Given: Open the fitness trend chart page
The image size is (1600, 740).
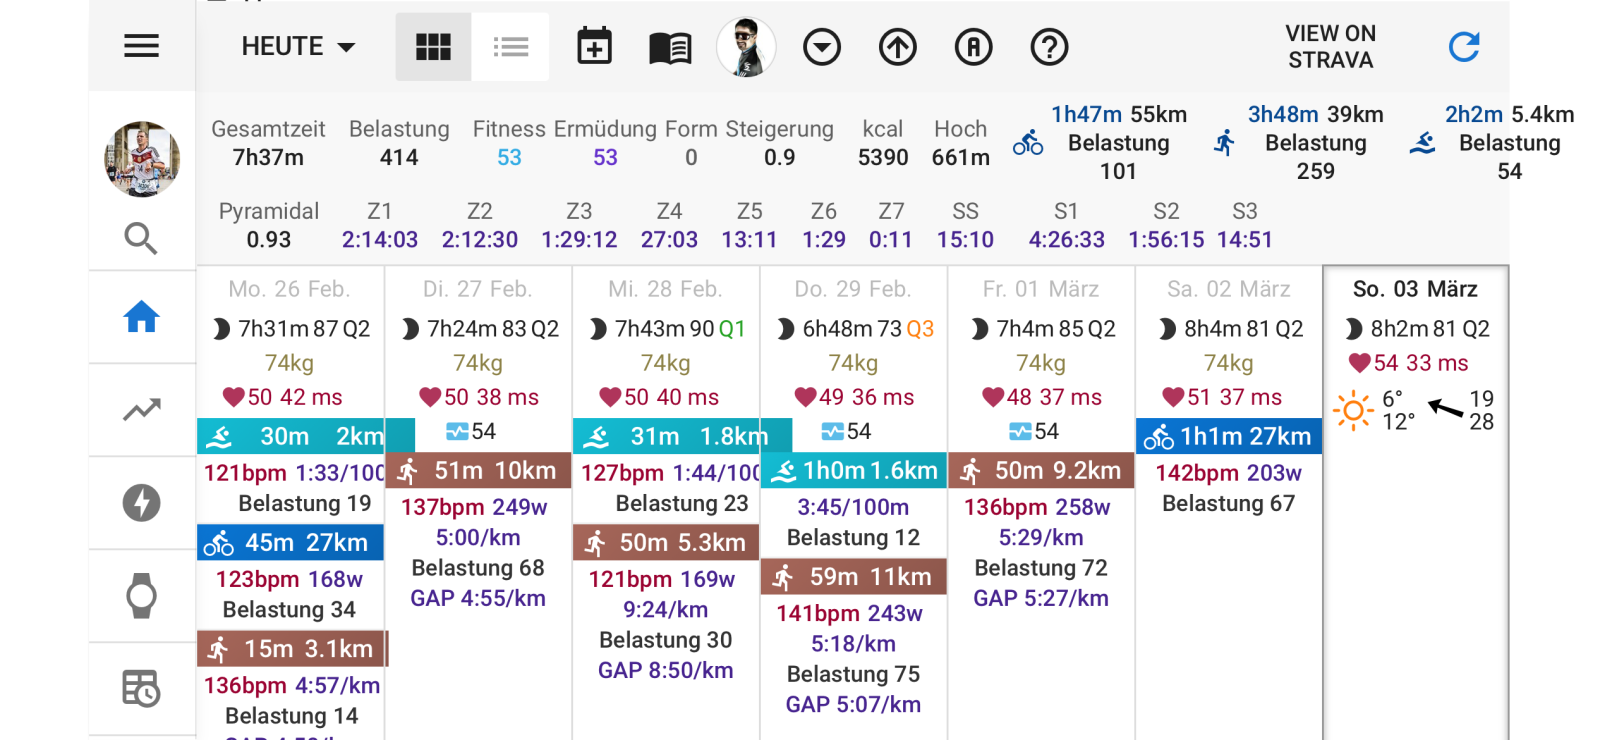Looking at the screenshot, I should point(141,410).
